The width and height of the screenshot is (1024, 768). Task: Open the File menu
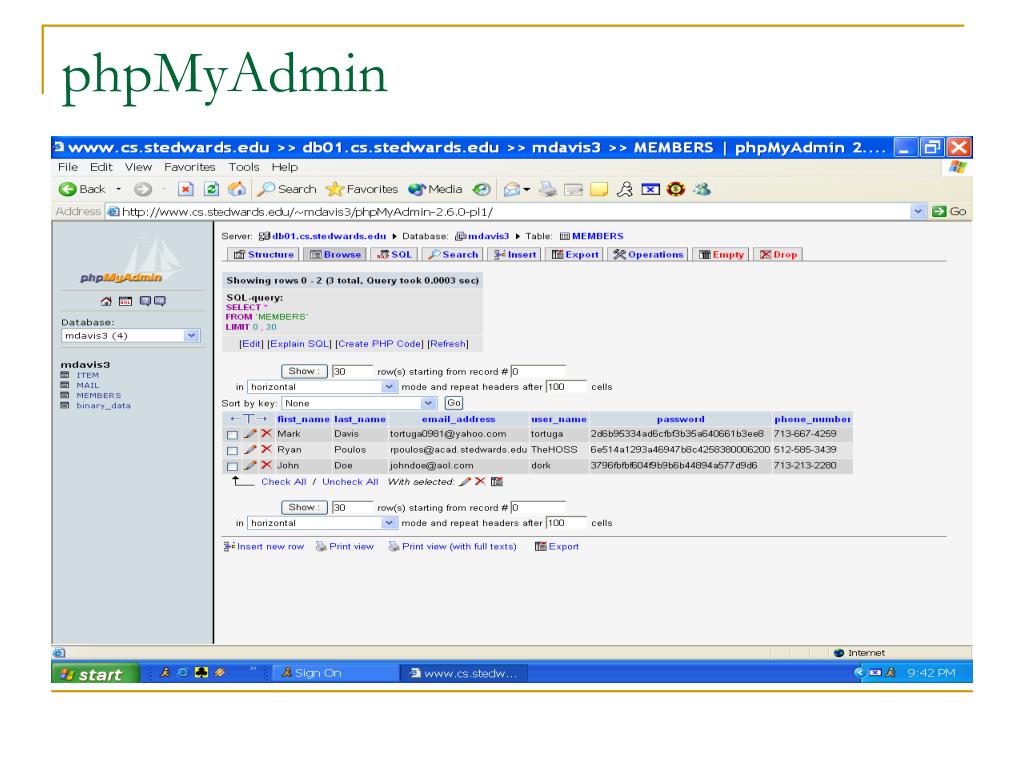[x=68, y=167]
